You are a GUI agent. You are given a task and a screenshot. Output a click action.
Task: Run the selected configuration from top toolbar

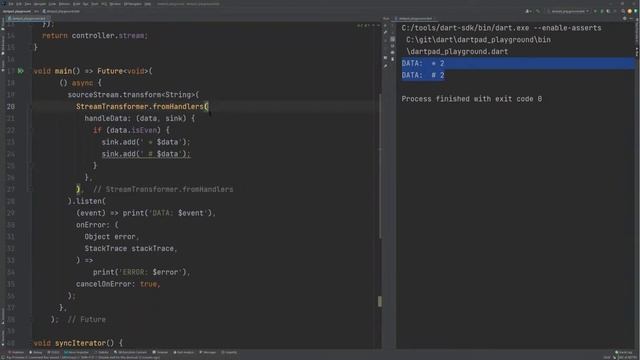pos(595,11)
